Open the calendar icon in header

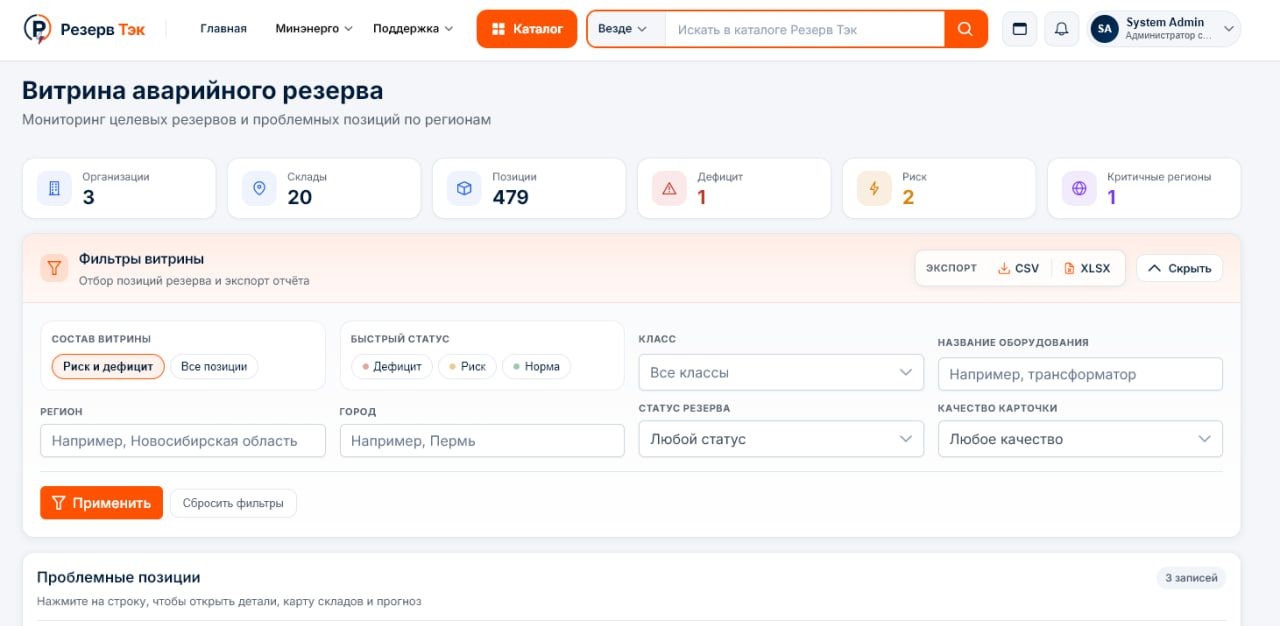coord(1020,29)
